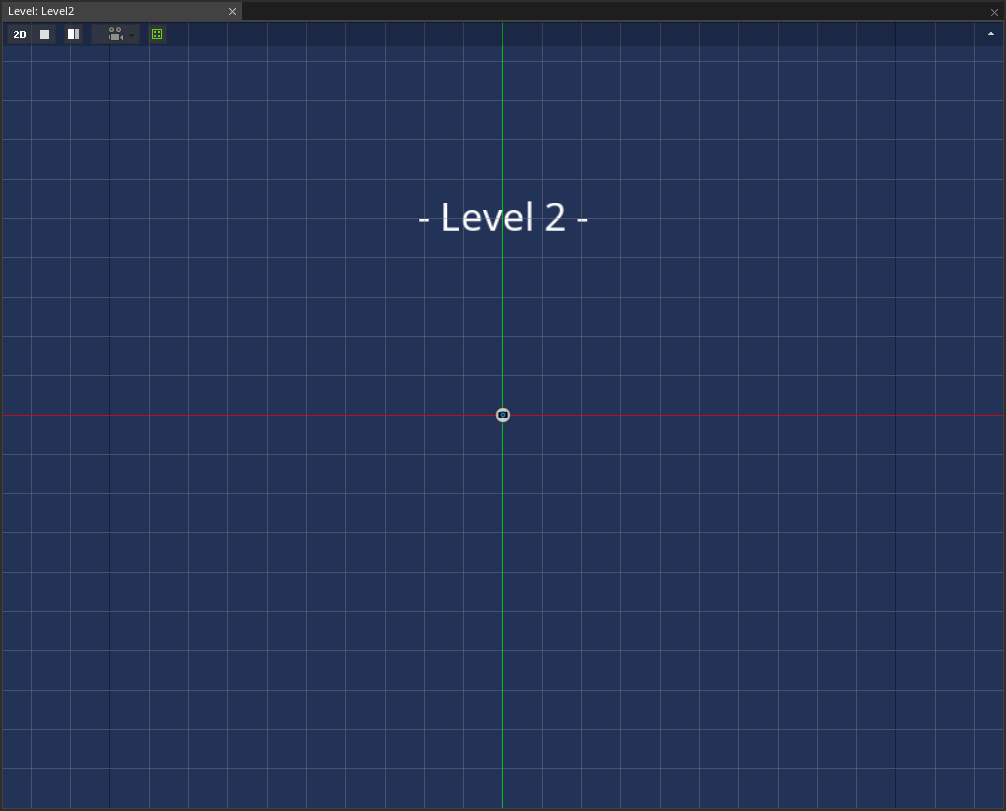The image size is (1006, 811).
Task: Collapse the viewport toolbar with the arrow
Action: click(x=991, y=34)
